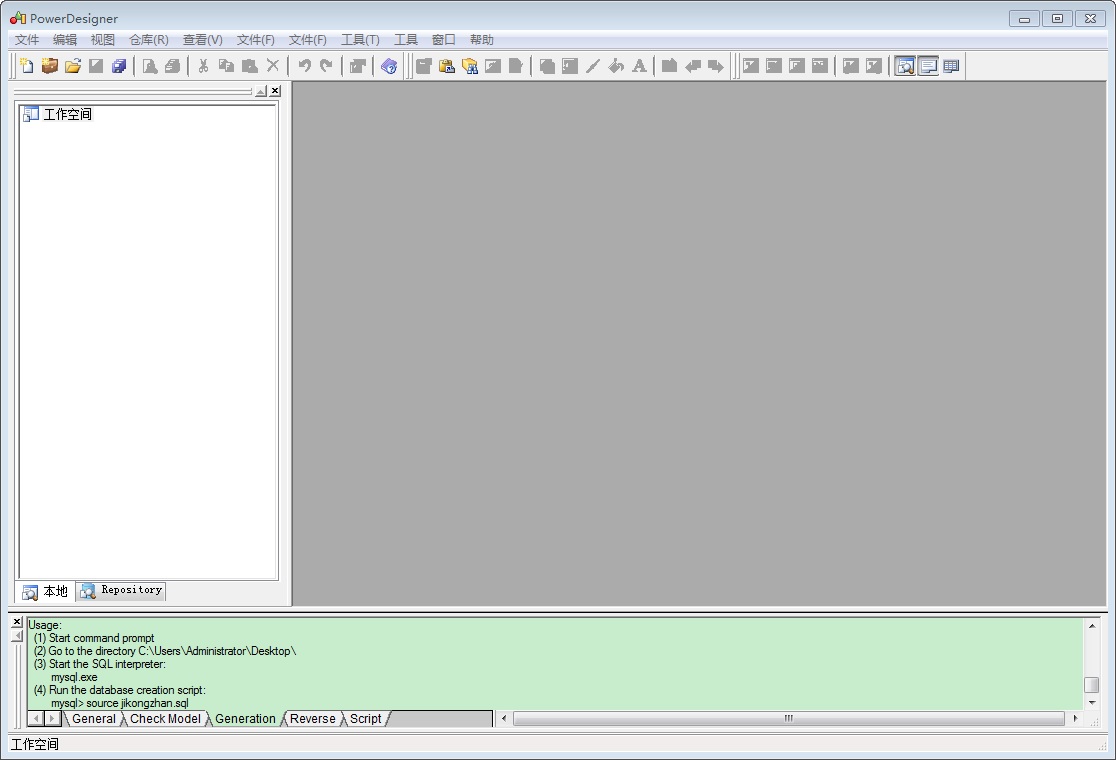Open the 查看(V) menu
1116x760 pixels.
[203, 40]
